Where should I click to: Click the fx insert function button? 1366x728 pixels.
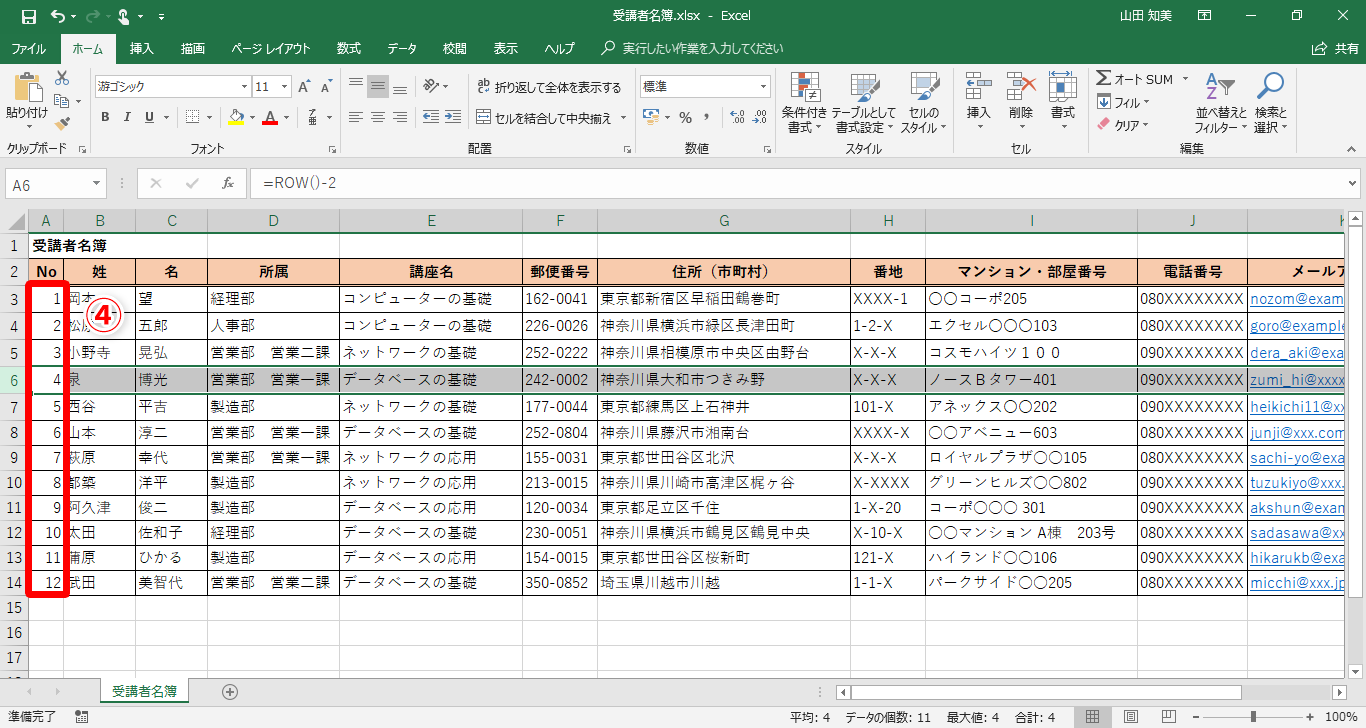pos(228,183)
